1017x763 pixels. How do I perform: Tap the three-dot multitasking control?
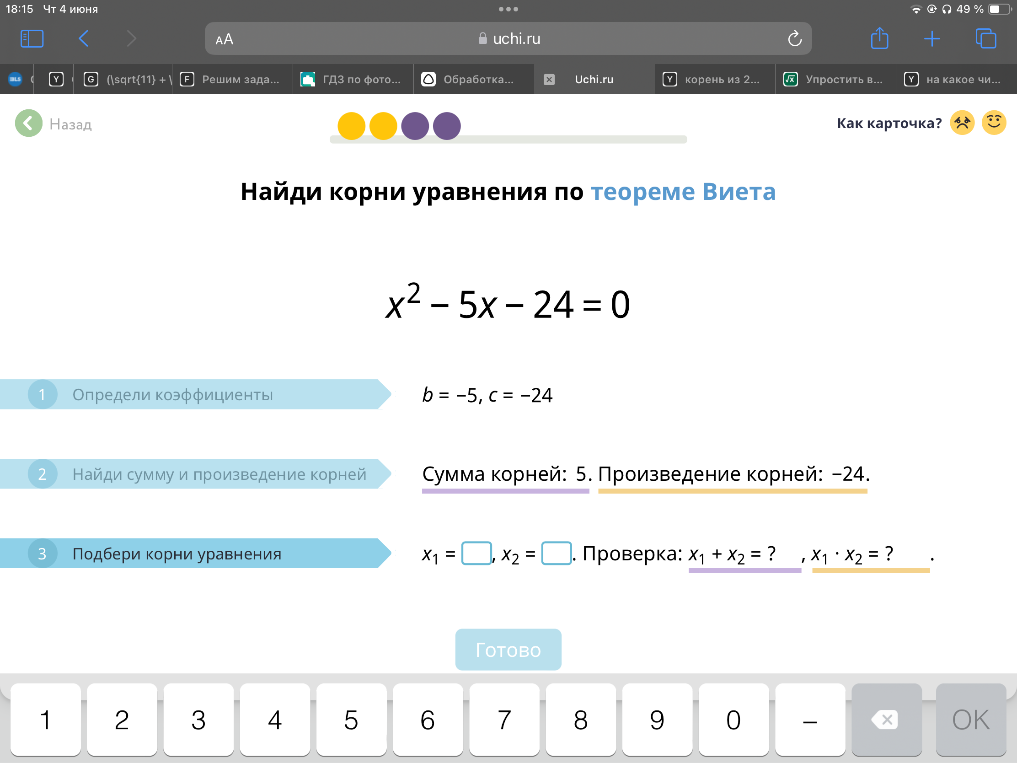pos(508,9)
